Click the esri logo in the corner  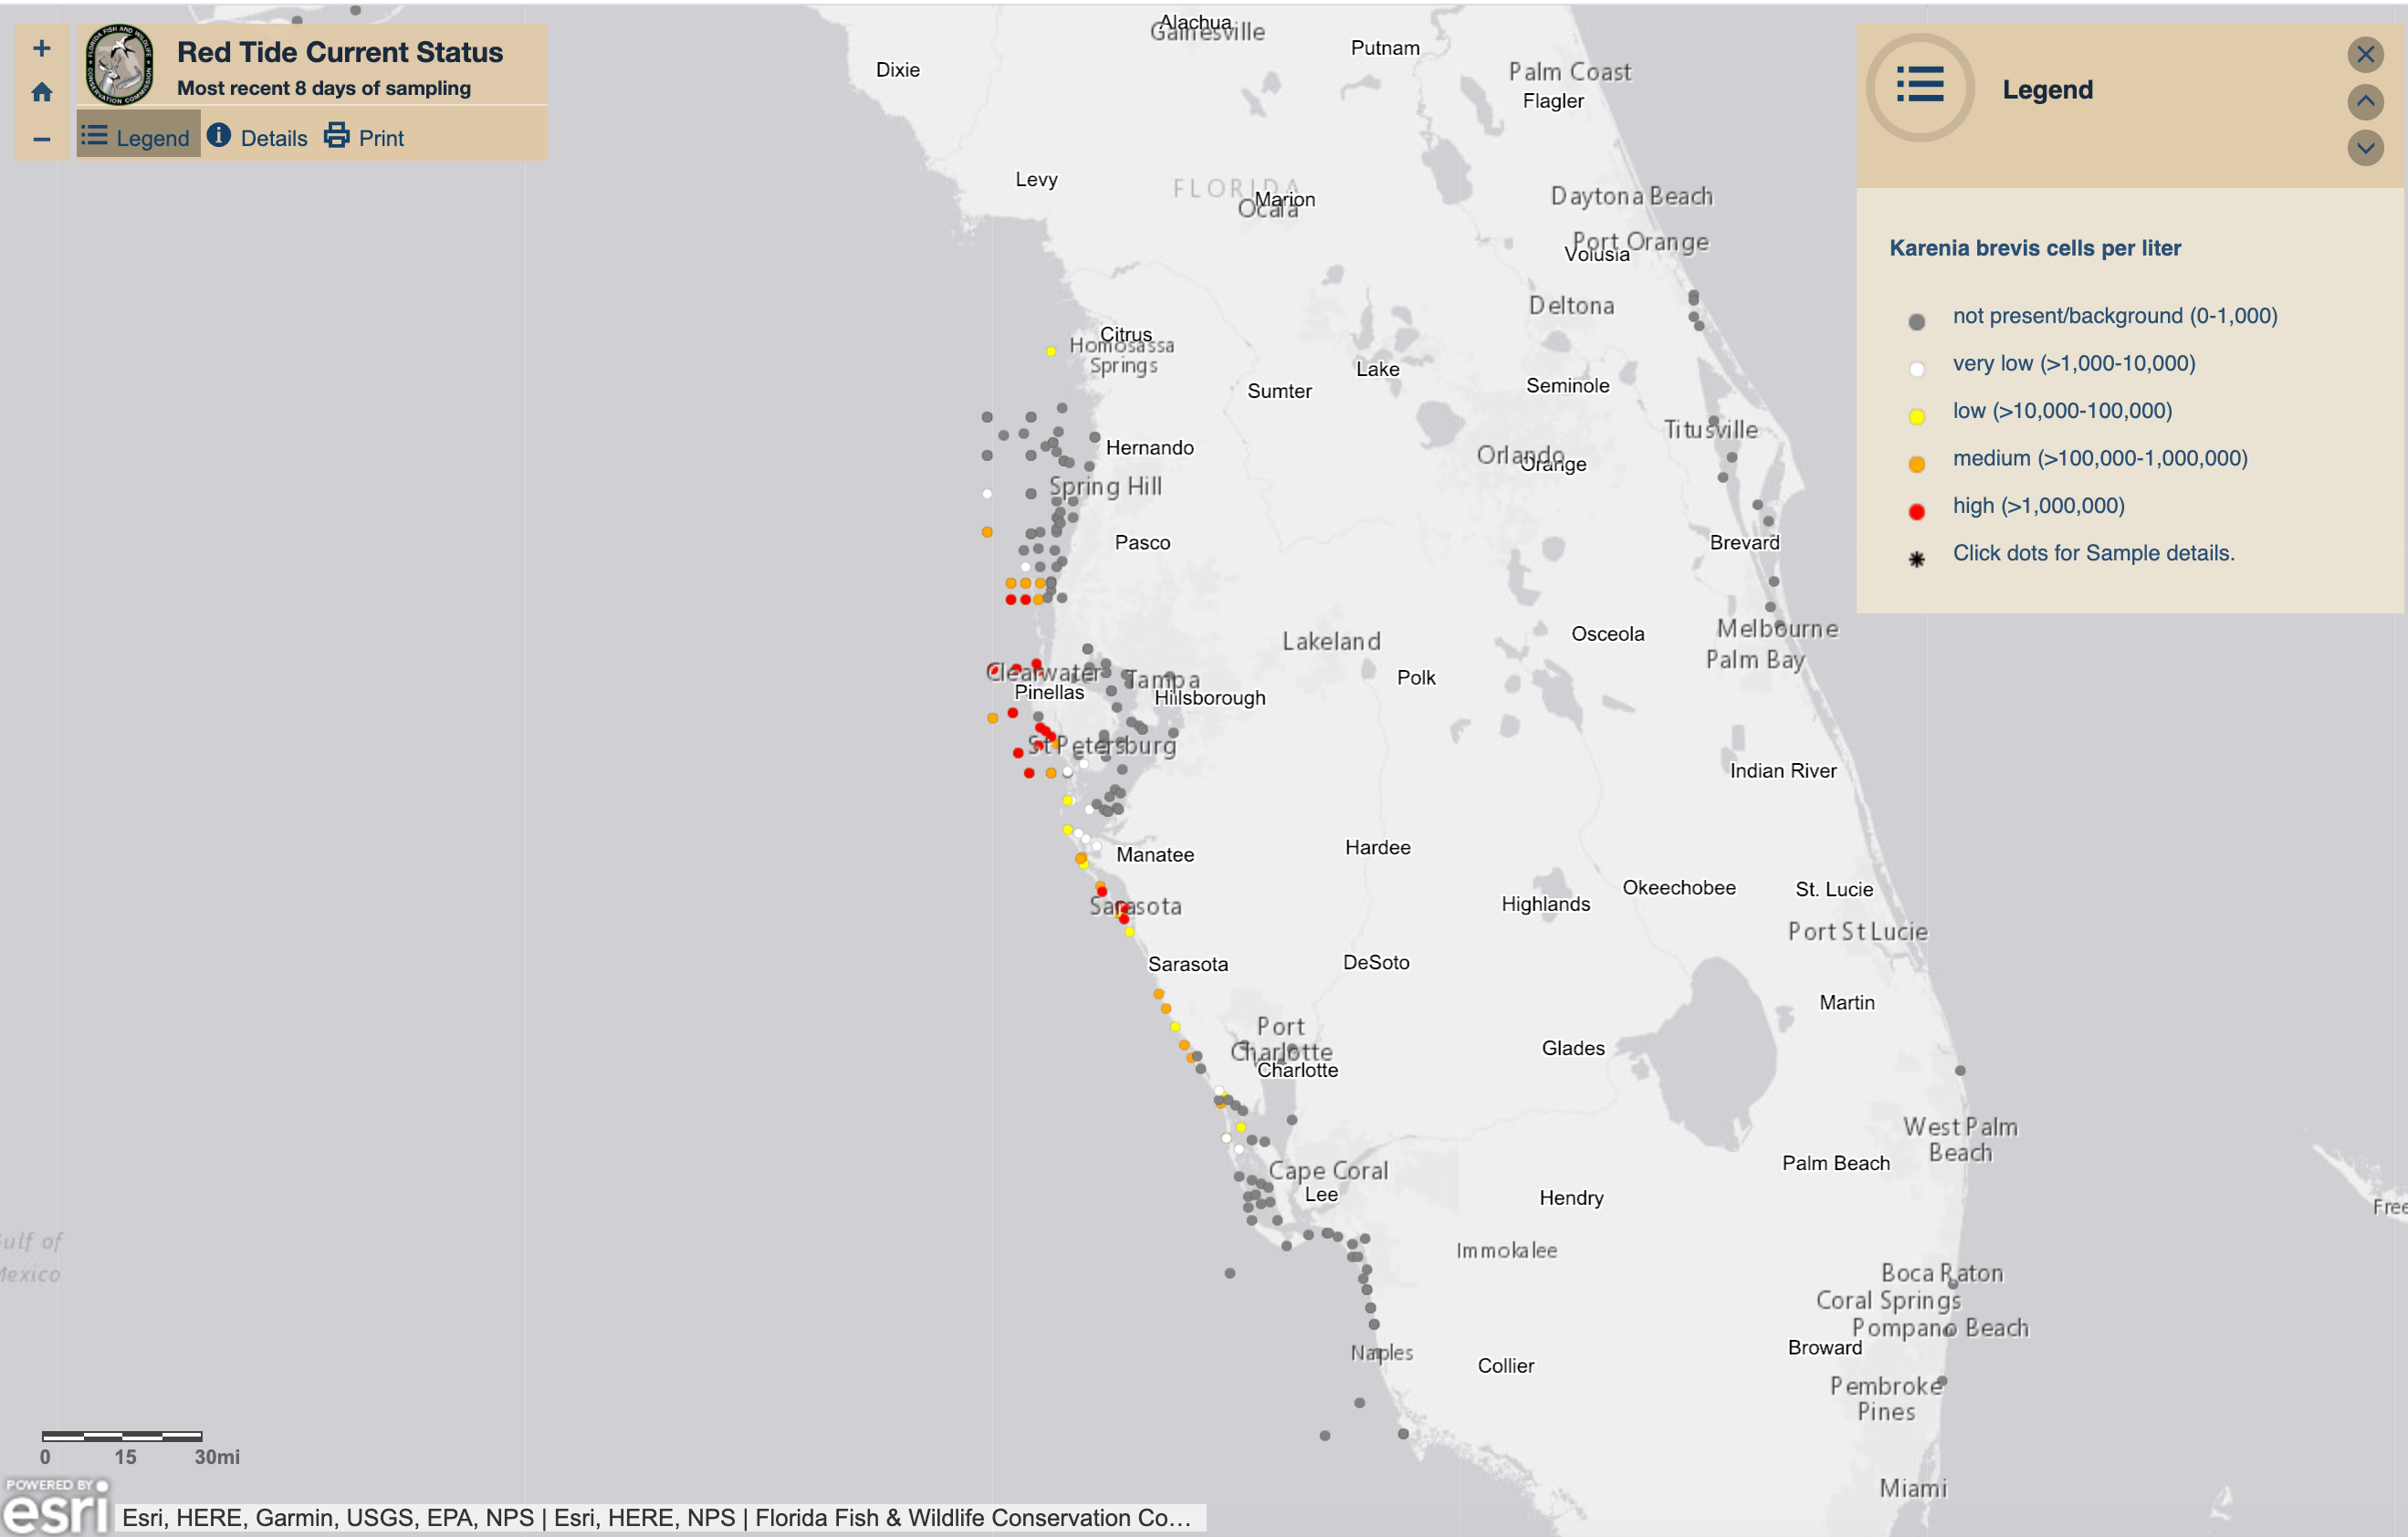pyautogui.click(x=56, y=1510)
